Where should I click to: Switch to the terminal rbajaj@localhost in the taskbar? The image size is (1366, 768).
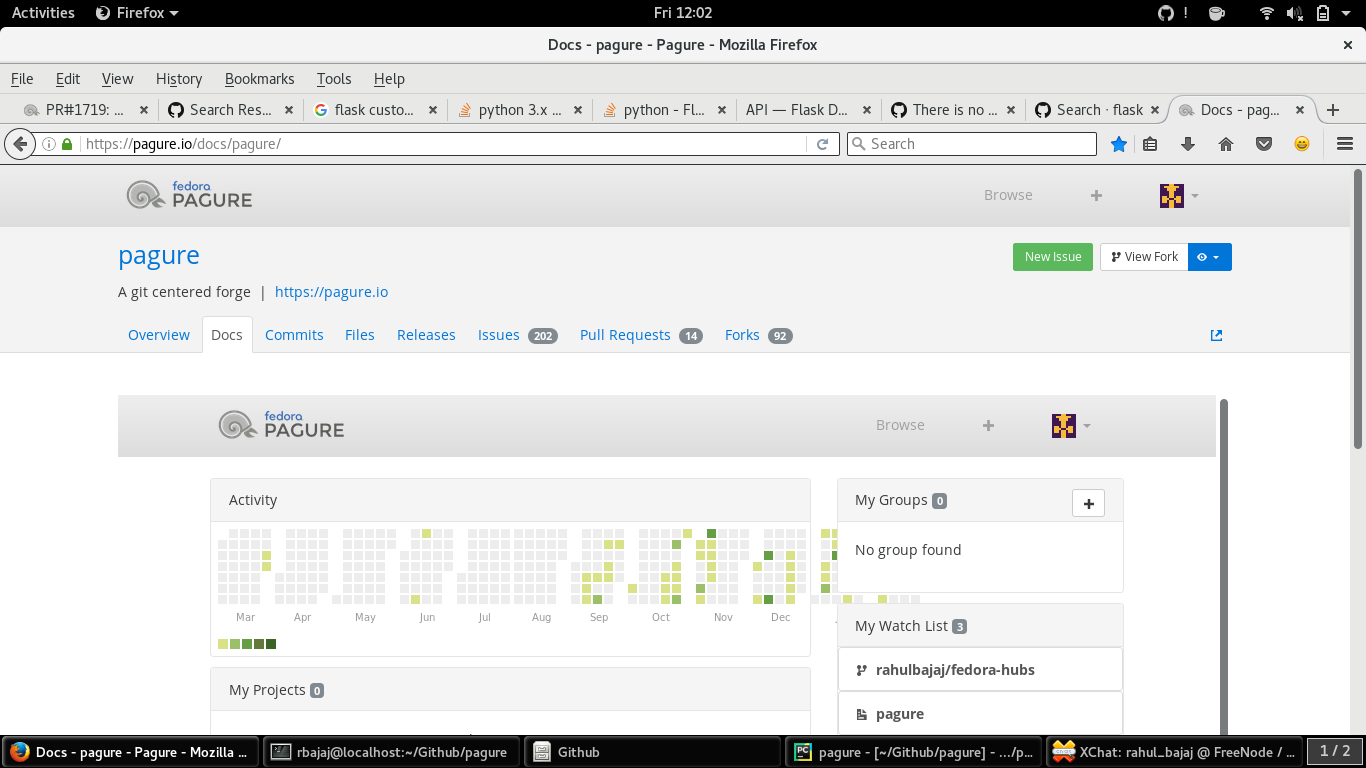pos(390,752)
